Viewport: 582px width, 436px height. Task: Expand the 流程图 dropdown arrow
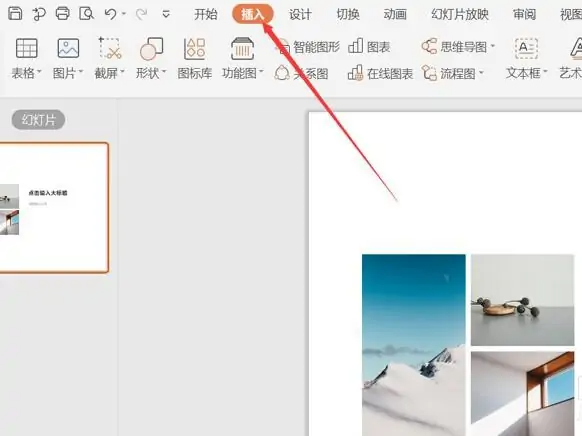(481, 73)
